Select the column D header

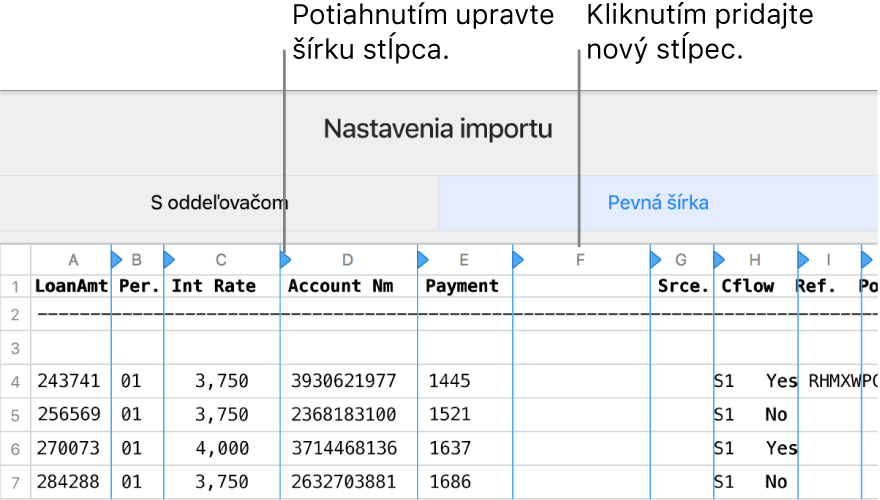point(348,260)
